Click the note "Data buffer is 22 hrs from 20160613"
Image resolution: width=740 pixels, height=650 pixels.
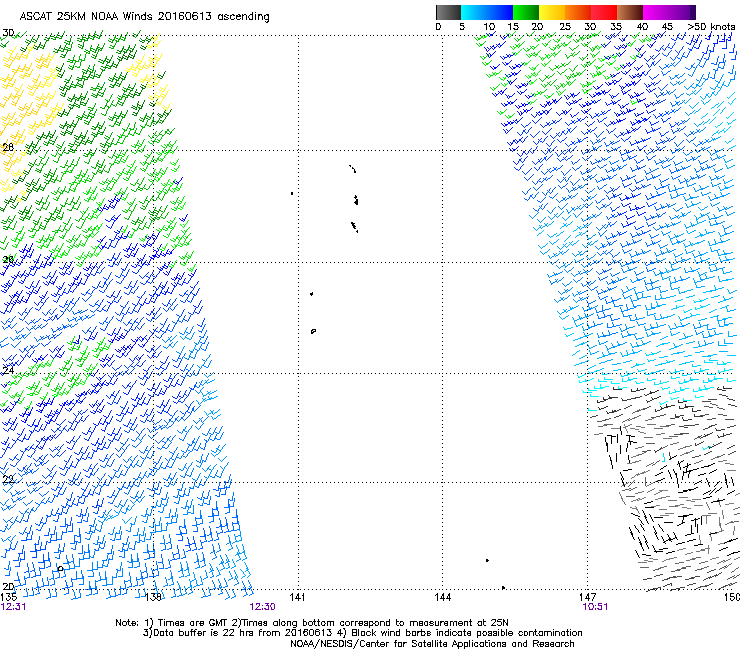pyautogui.click(x=241, y=633)
